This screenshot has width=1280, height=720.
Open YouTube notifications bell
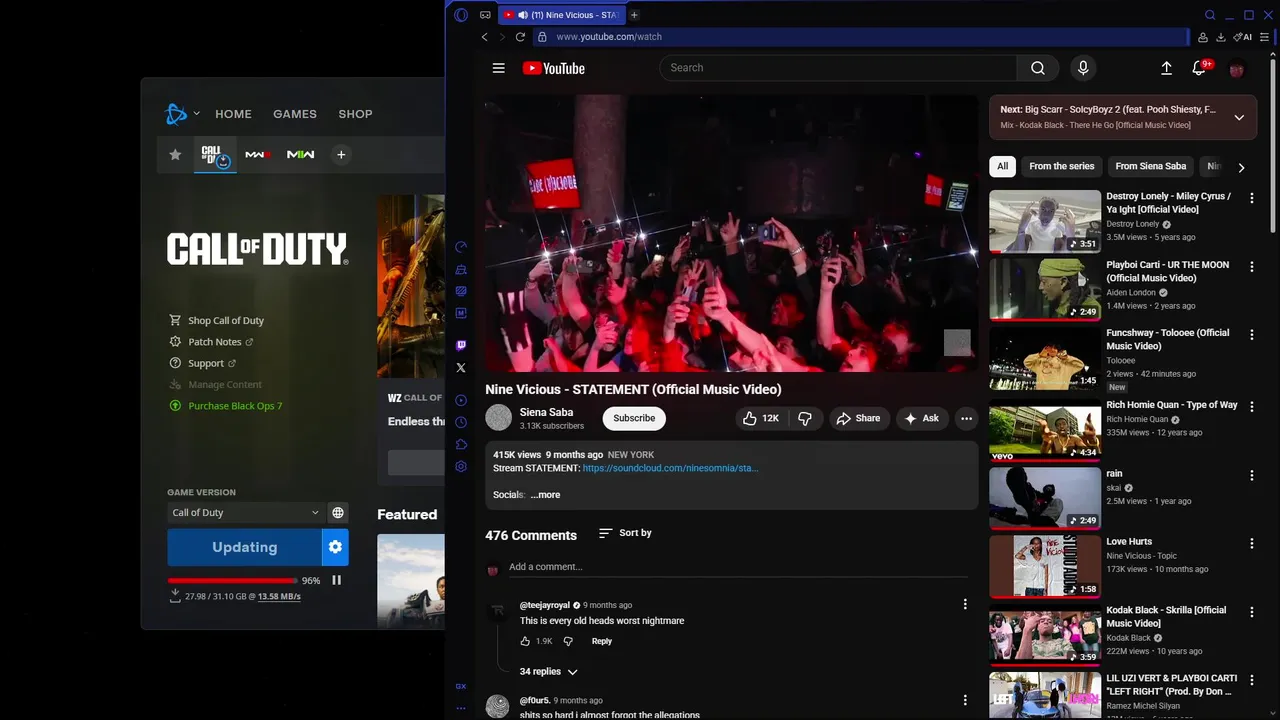pos(1199,68)
